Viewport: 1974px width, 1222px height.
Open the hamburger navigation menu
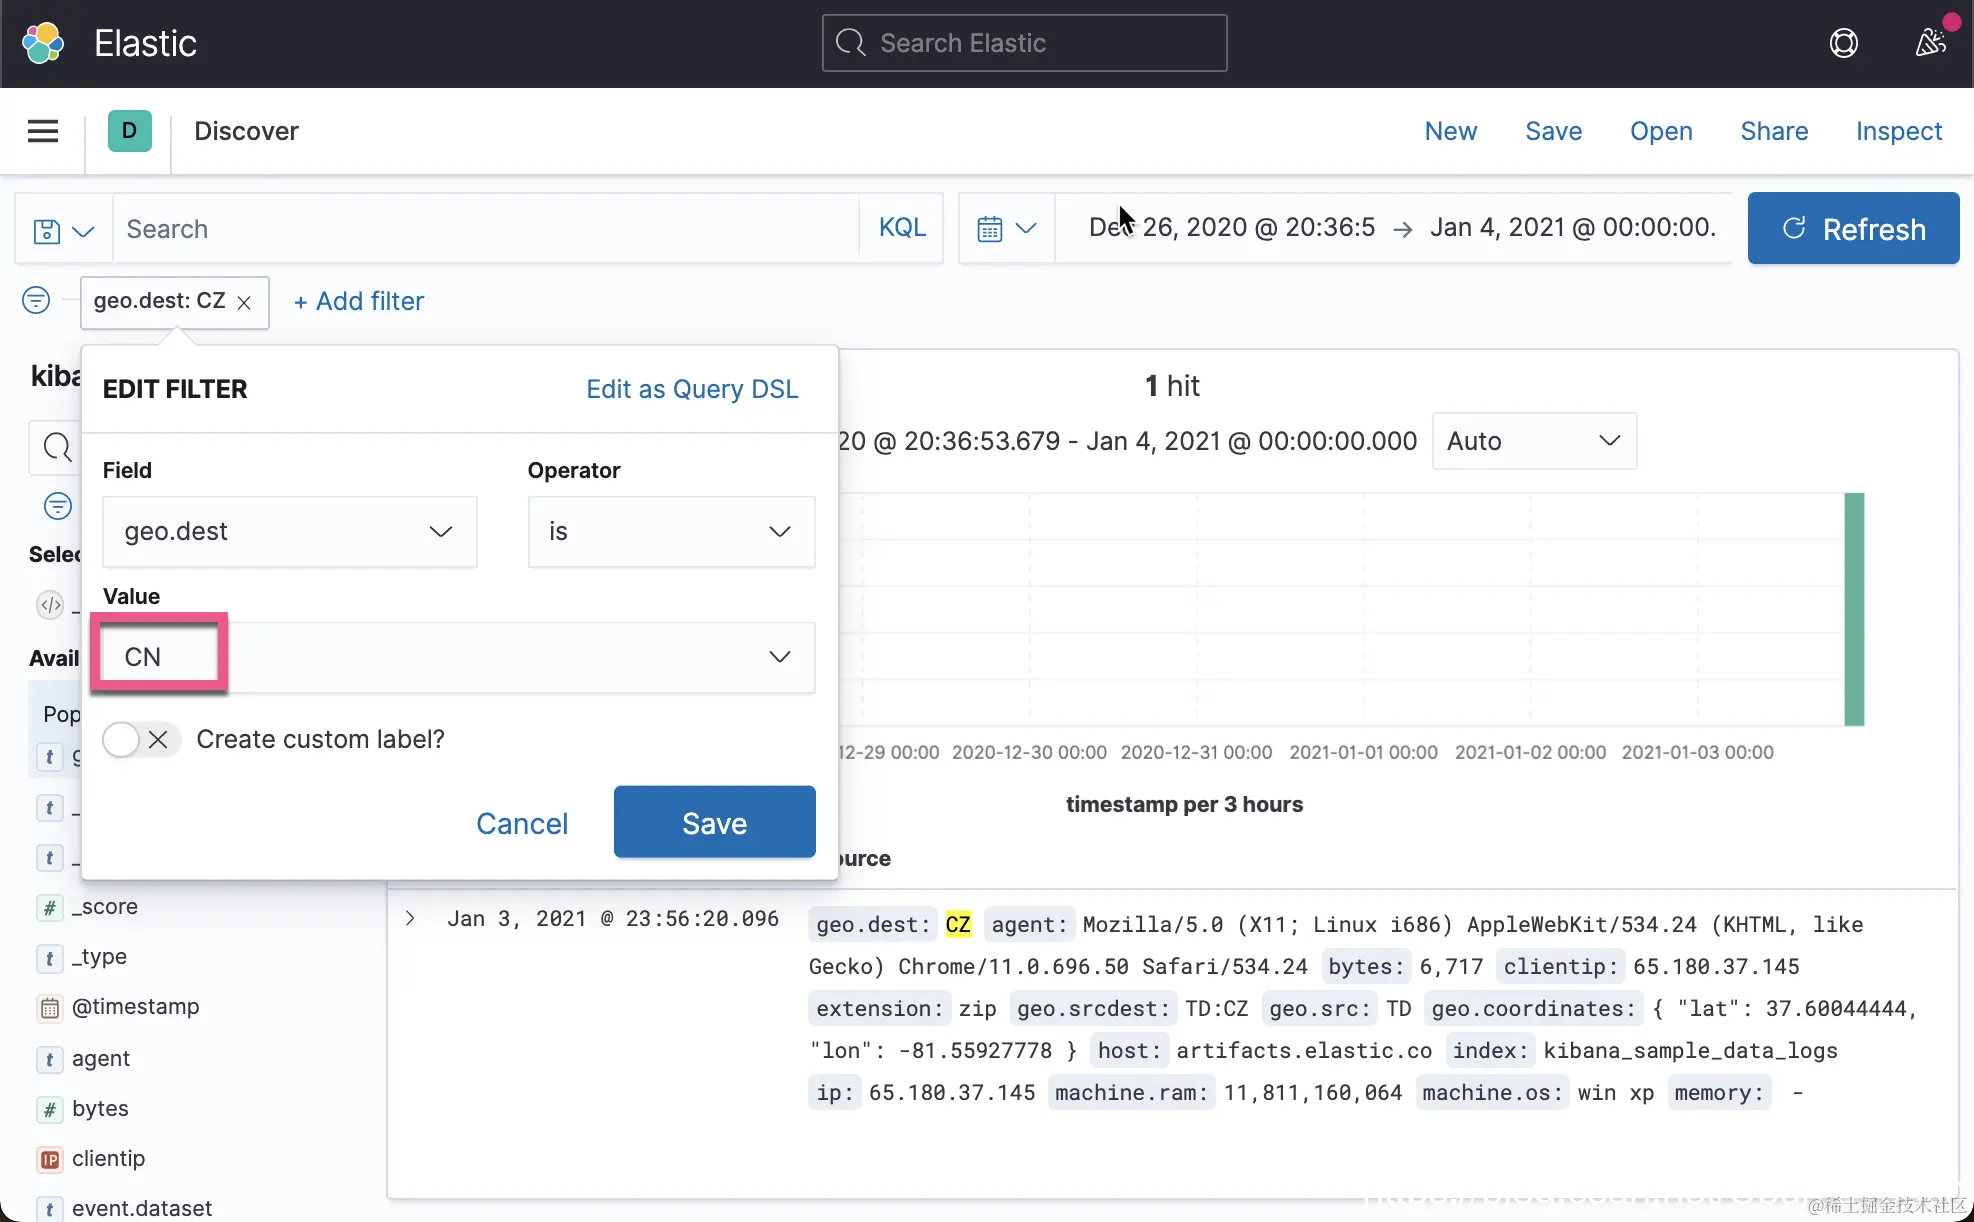[42, 131]
